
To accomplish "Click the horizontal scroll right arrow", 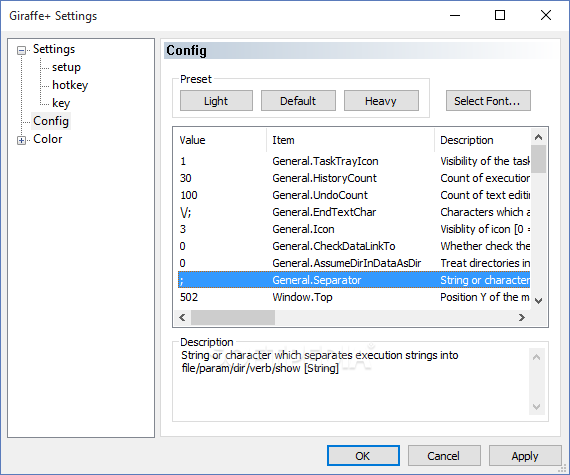I will 522,318.
